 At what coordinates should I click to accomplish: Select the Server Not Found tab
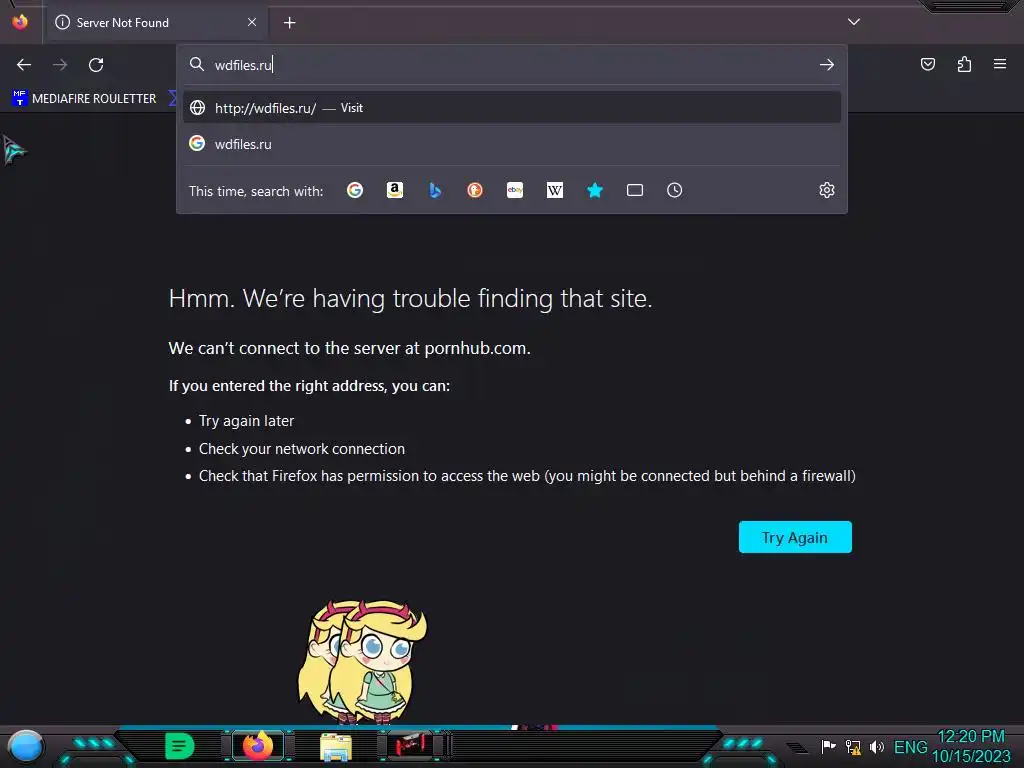coord(157,23)
